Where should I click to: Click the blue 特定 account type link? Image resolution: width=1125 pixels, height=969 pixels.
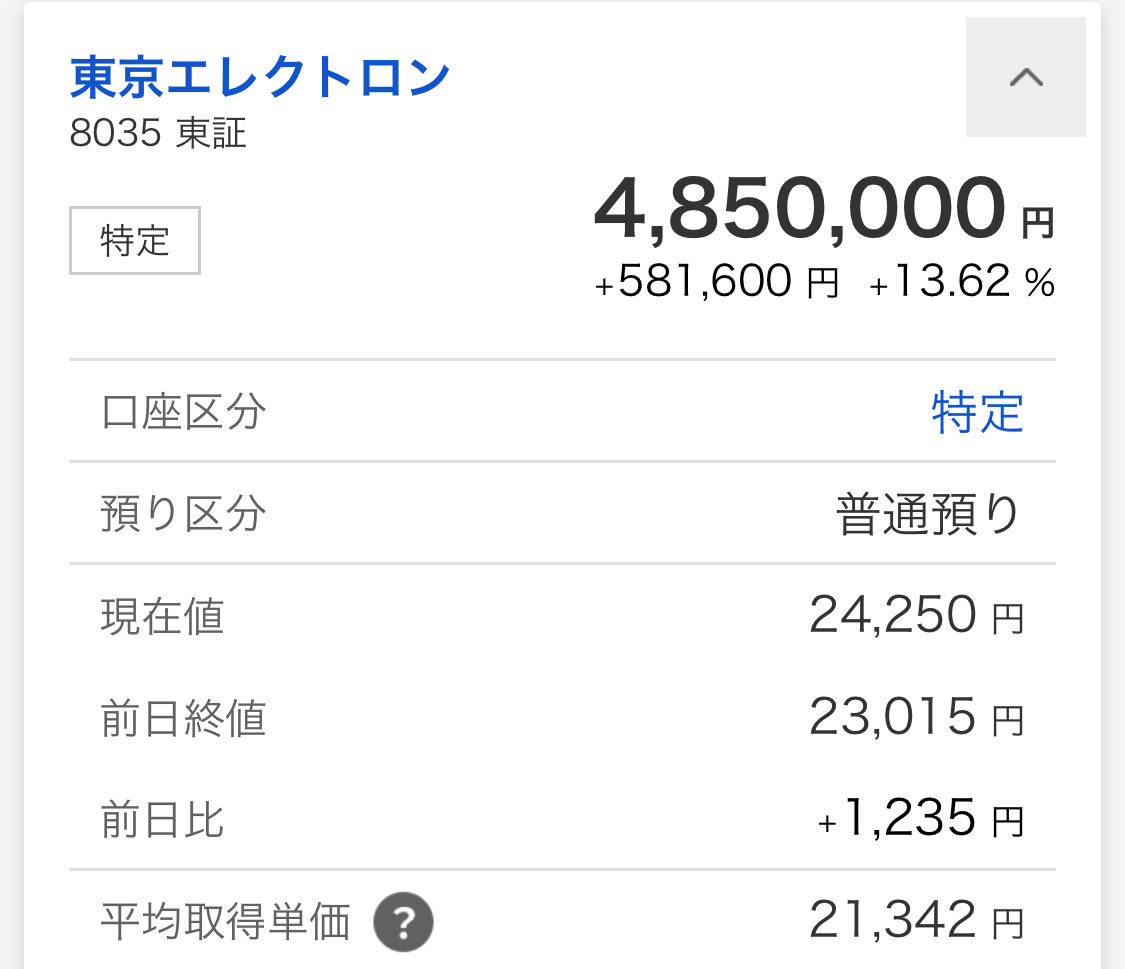point(977,412)
